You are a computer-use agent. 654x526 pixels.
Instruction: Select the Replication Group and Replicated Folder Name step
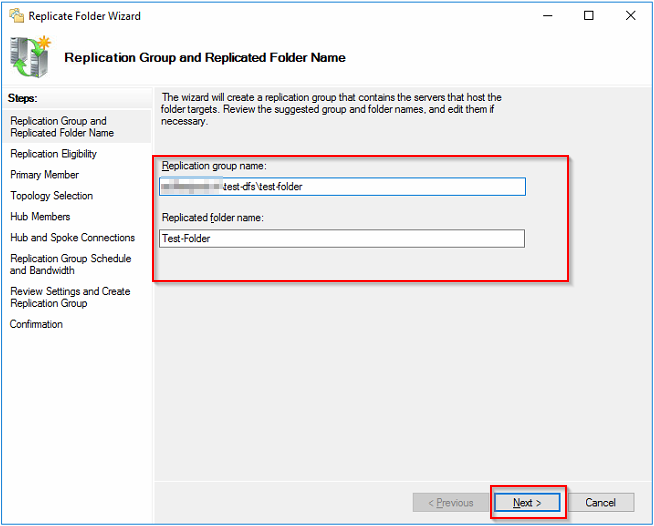[x=60, y=127]
